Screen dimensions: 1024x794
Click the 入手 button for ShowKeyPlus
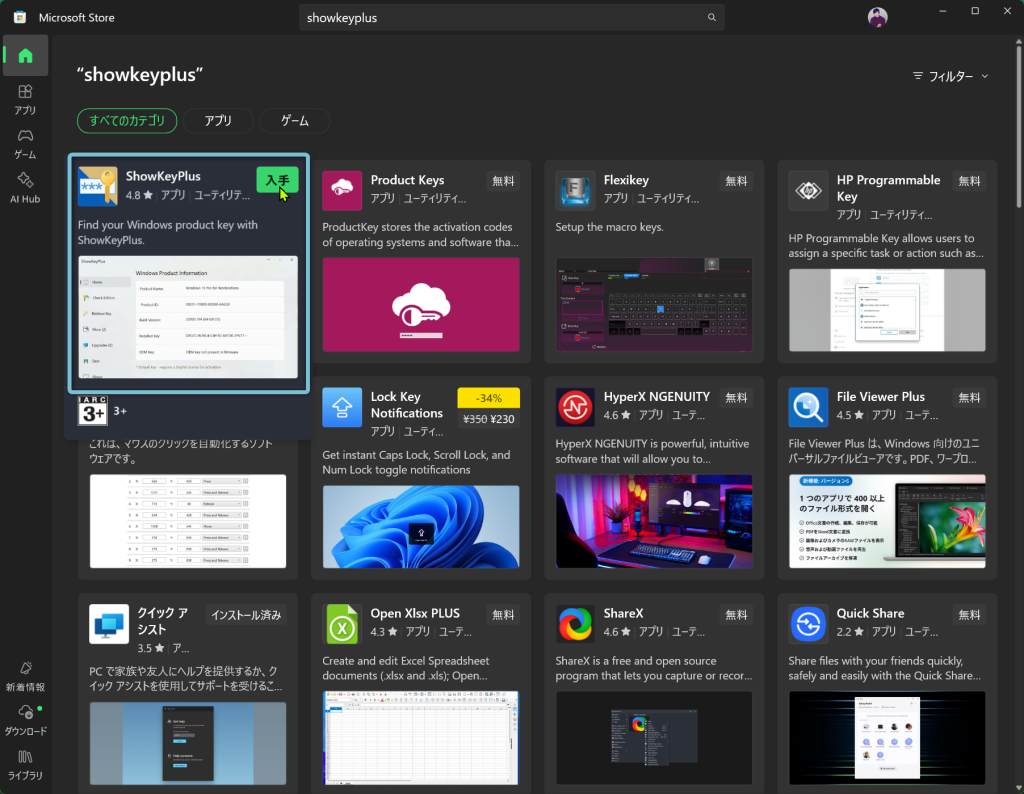click(277, 180)
